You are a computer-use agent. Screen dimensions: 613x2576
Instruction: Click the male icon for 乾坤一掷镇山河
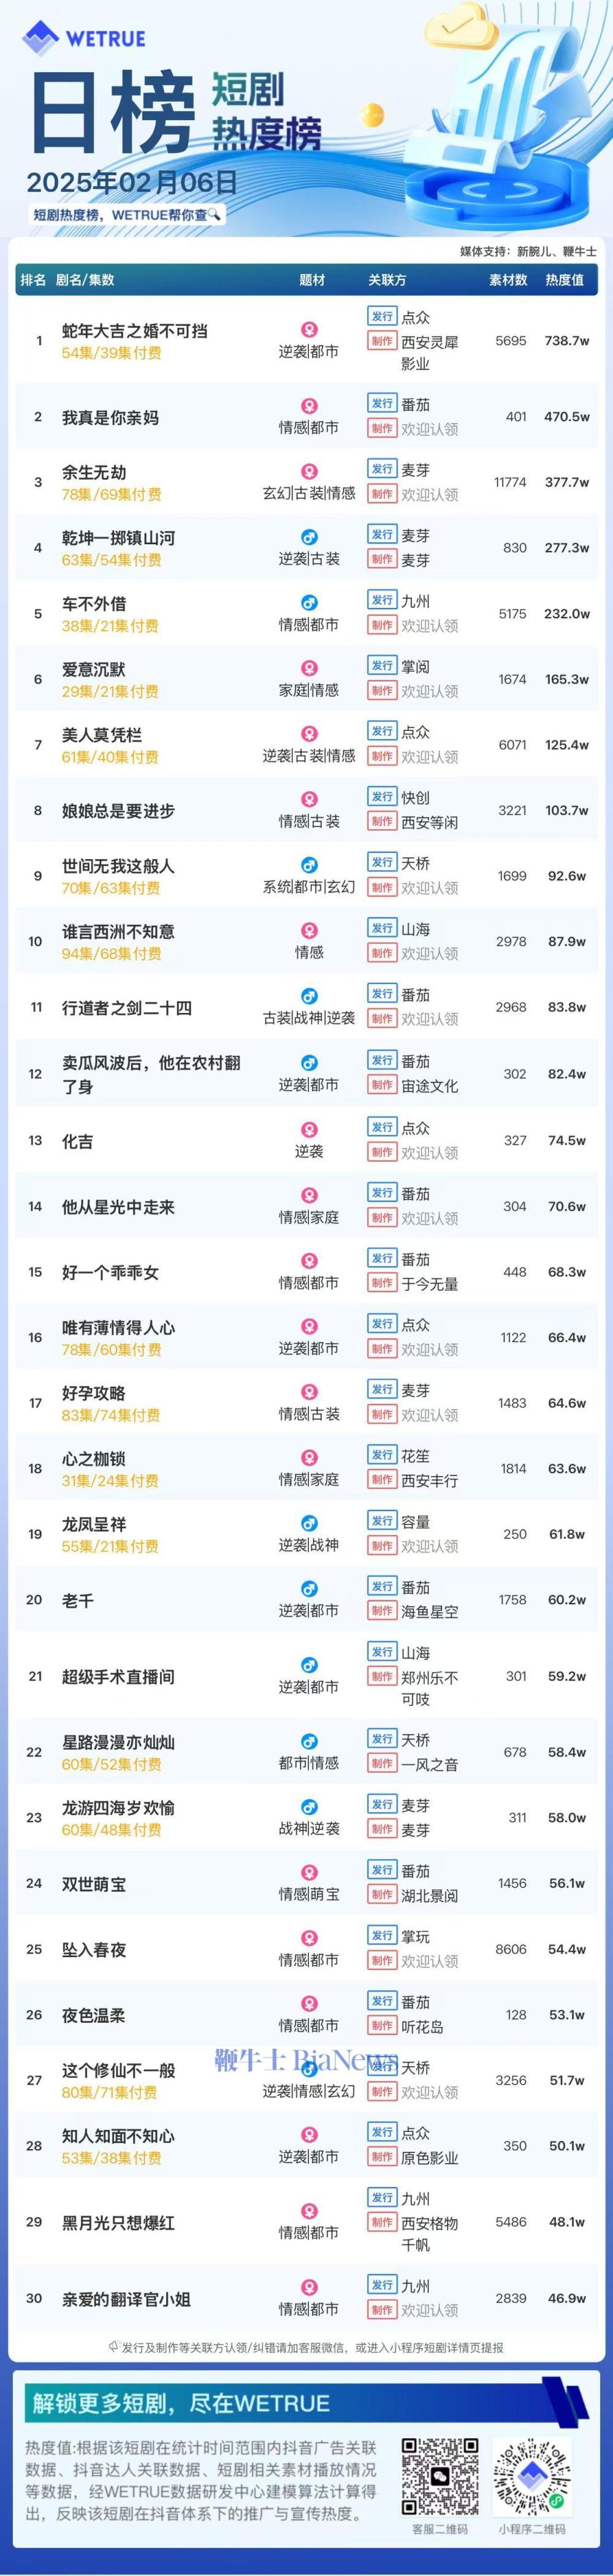tap(309, 538)
